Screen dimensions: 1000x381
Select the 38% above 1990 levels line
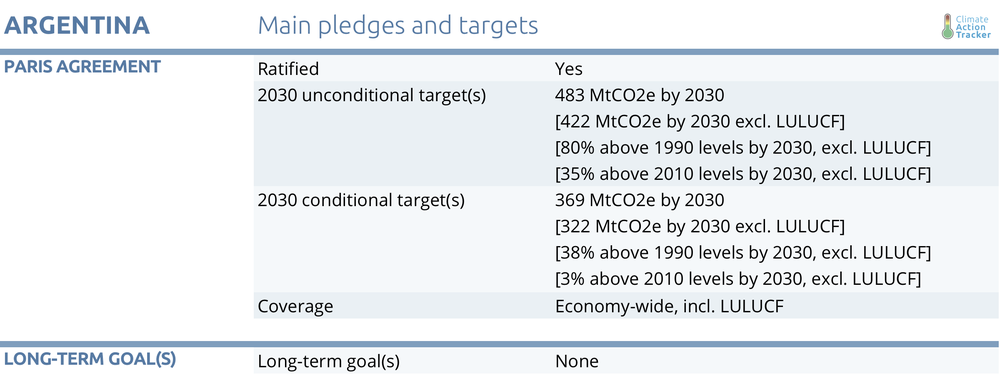click(x=744, y=253)
